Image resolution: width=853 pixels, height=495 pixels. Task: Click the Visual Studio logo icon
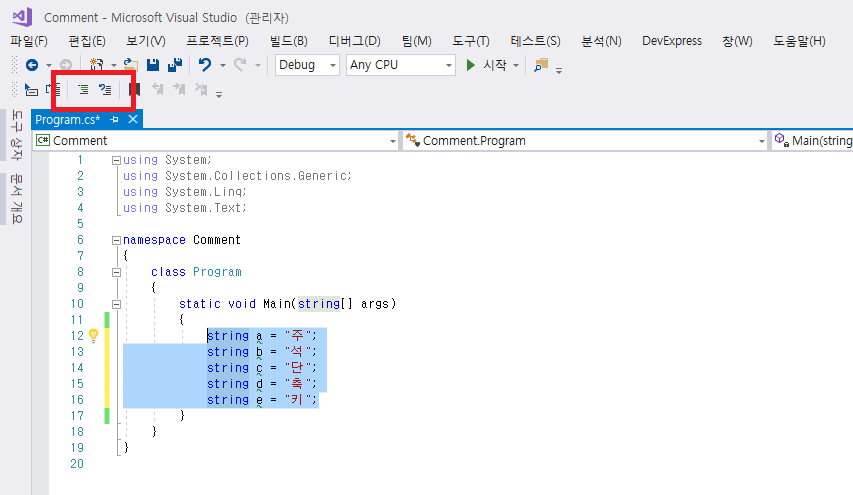coord(22,17)
